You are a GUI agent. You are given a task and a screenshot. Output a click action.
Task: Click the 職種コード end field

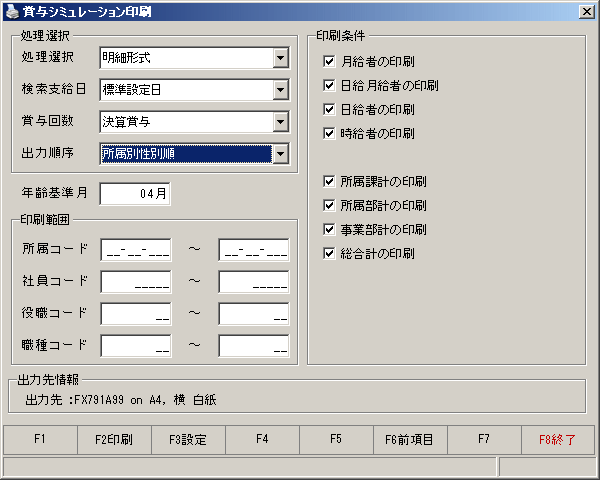254,346
